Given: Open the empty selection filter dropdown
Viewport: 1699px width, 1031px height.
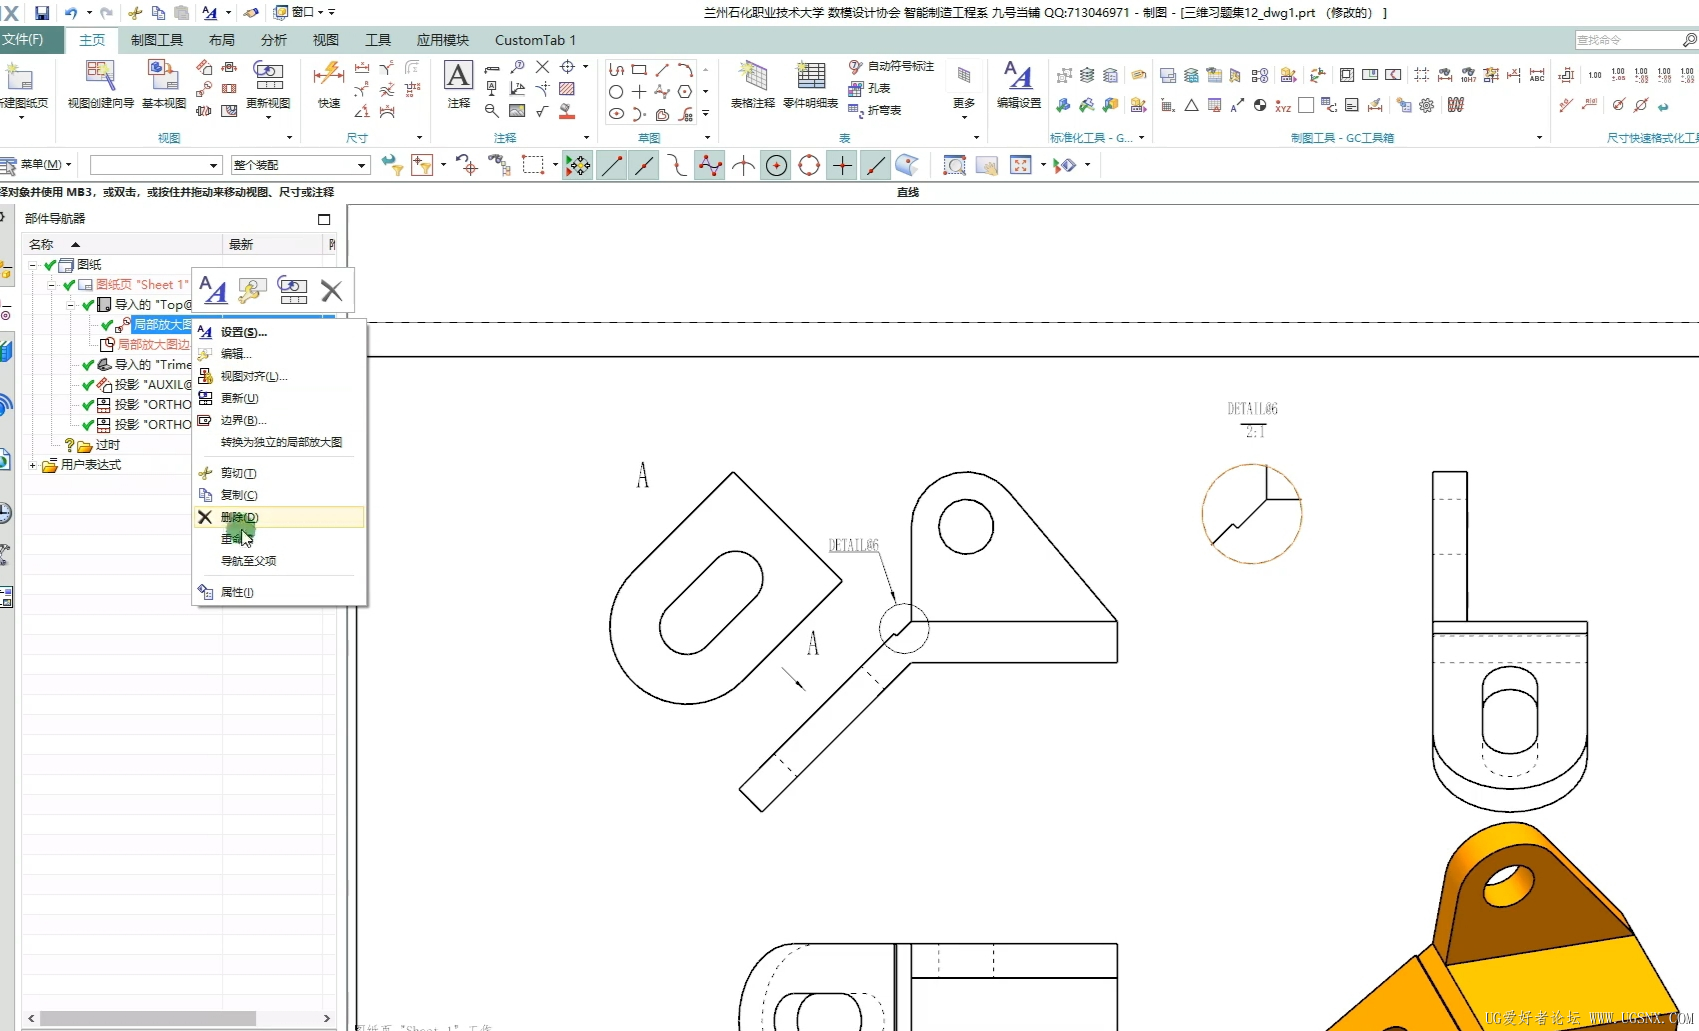Looking at the screenshot, I should [x=155, y=165].
